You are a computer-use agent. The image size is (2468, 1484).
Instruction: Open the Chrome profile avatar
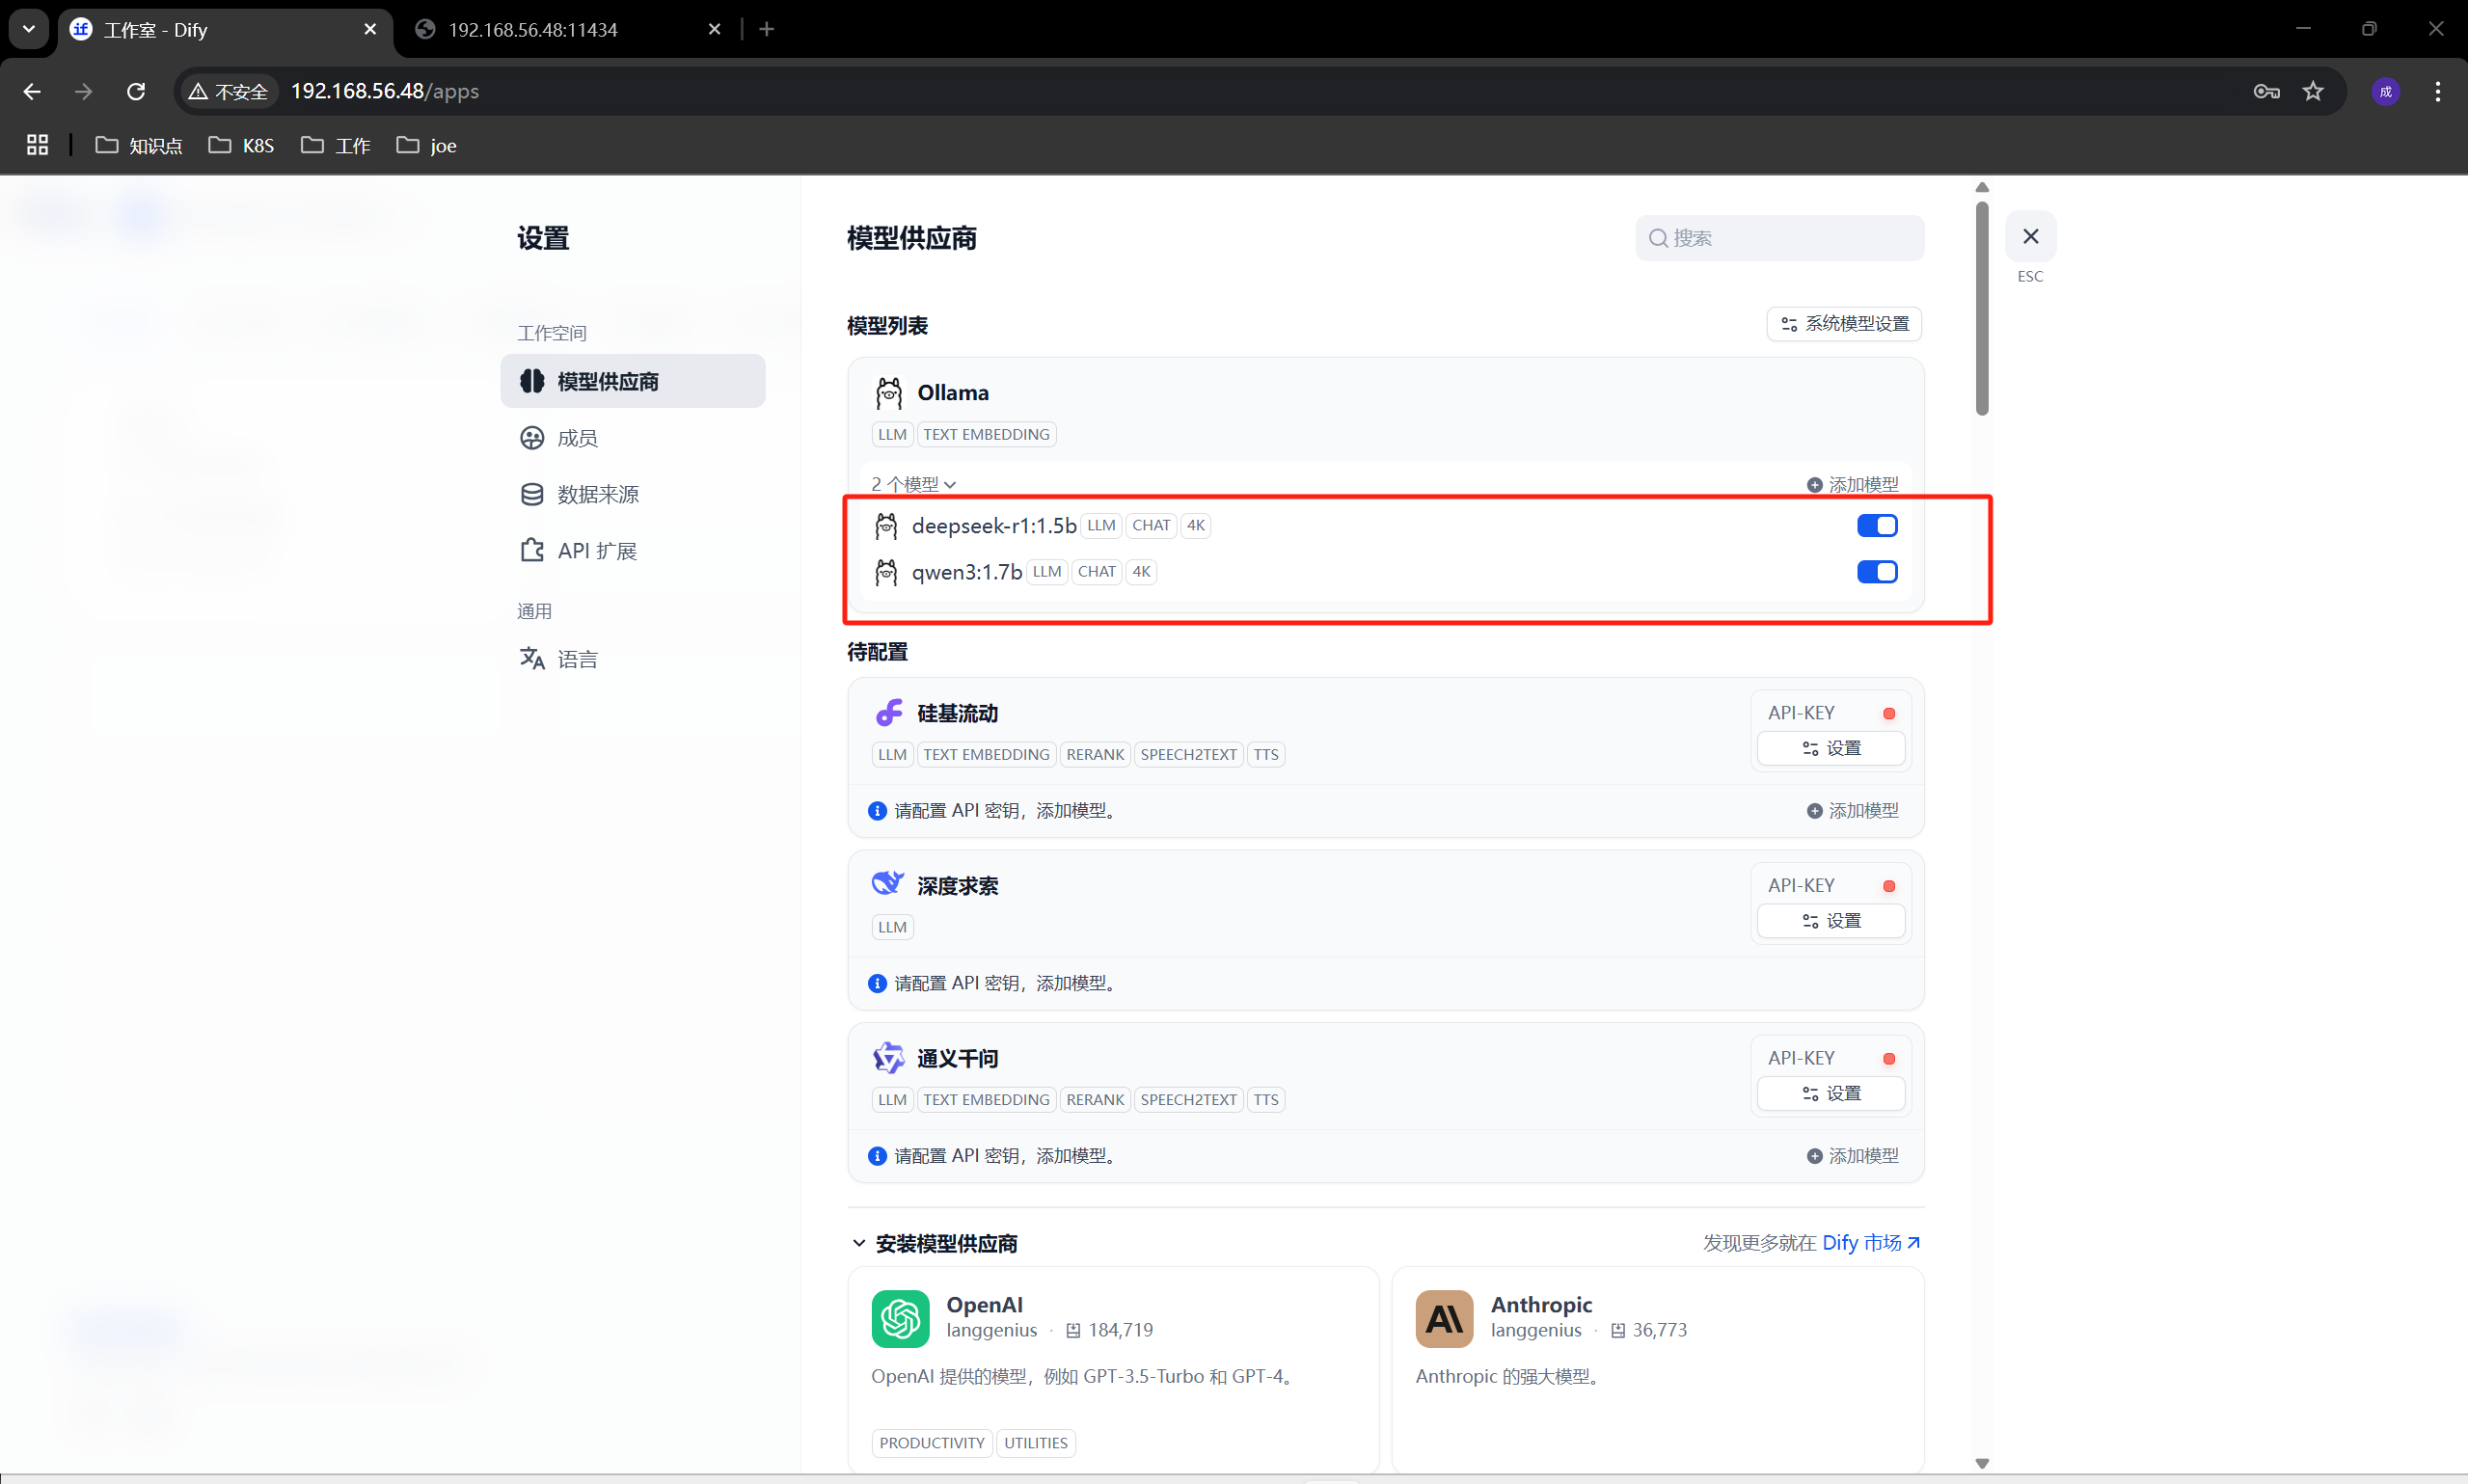click(x=2385, y=91)
